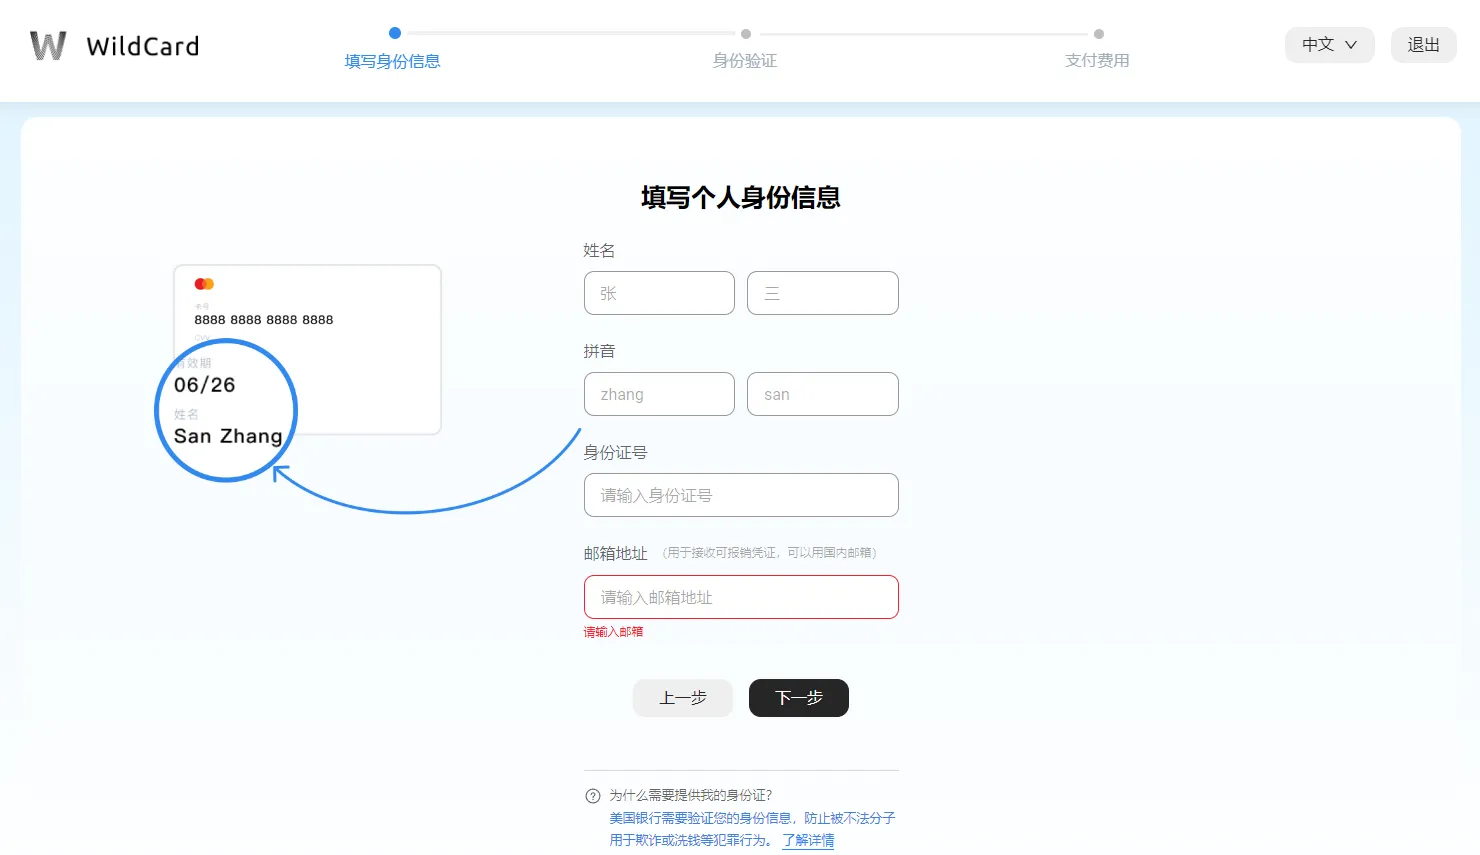Focus the given name field with placeholder 三

[x=822, y=293]
